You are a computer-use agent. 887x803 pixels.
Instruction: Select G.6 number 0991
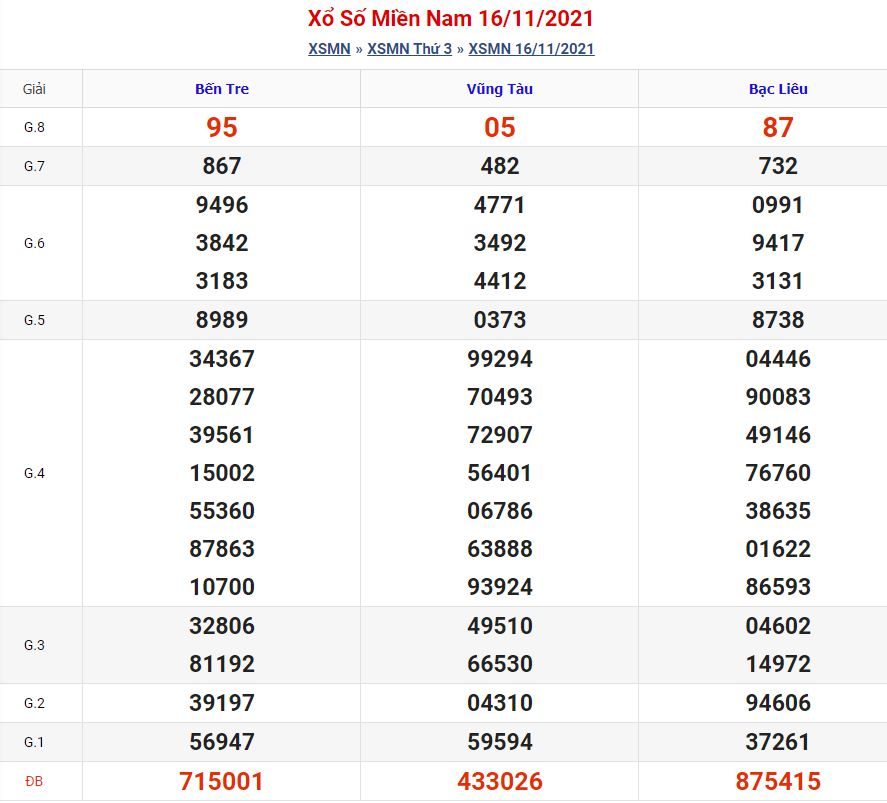pyautogui.click(x=778, y=205)
